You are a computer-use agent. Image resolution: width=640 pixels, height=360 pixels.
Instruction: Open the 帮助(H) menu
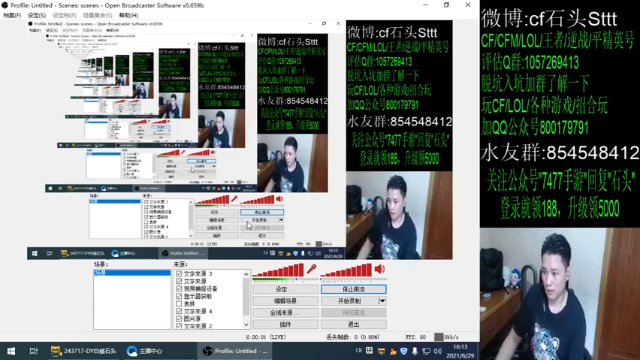(129, 15)
